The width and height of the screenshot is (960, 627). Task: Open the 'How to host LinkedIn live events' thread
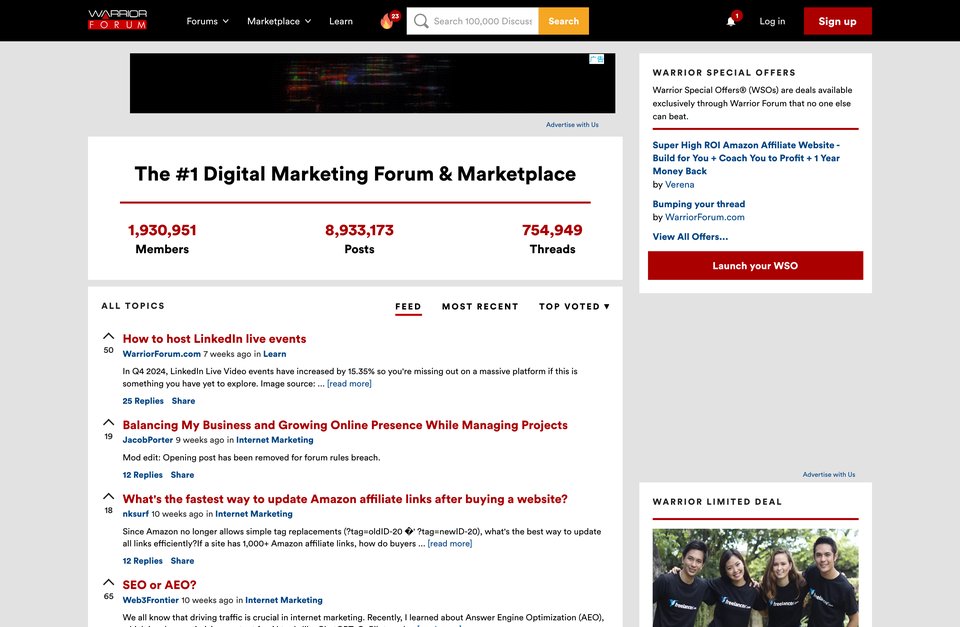214,339
